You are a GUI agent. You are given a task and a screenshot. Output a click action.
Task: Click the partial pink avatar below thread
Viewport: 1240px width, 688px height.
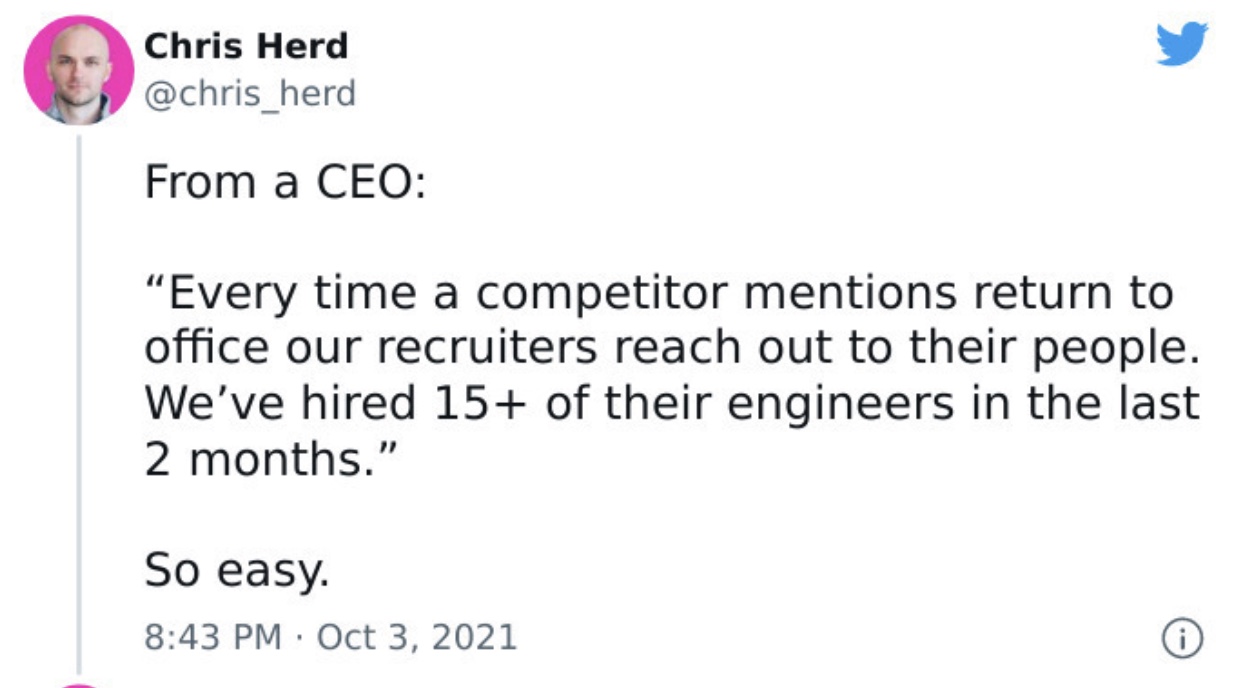(78, 684)
